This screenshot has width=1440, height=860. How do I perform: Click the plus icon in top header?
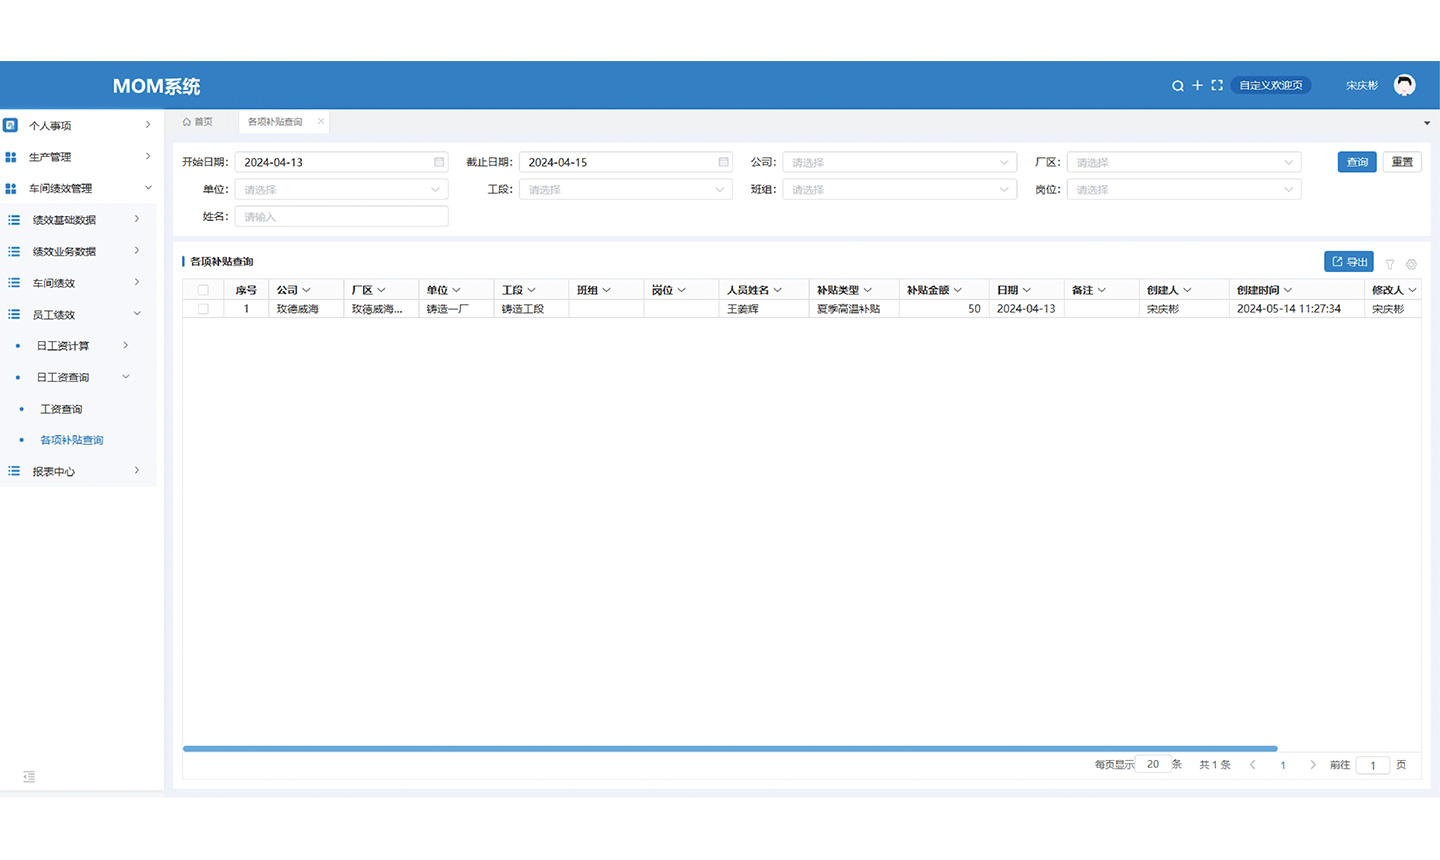(x=1197, y=86)
